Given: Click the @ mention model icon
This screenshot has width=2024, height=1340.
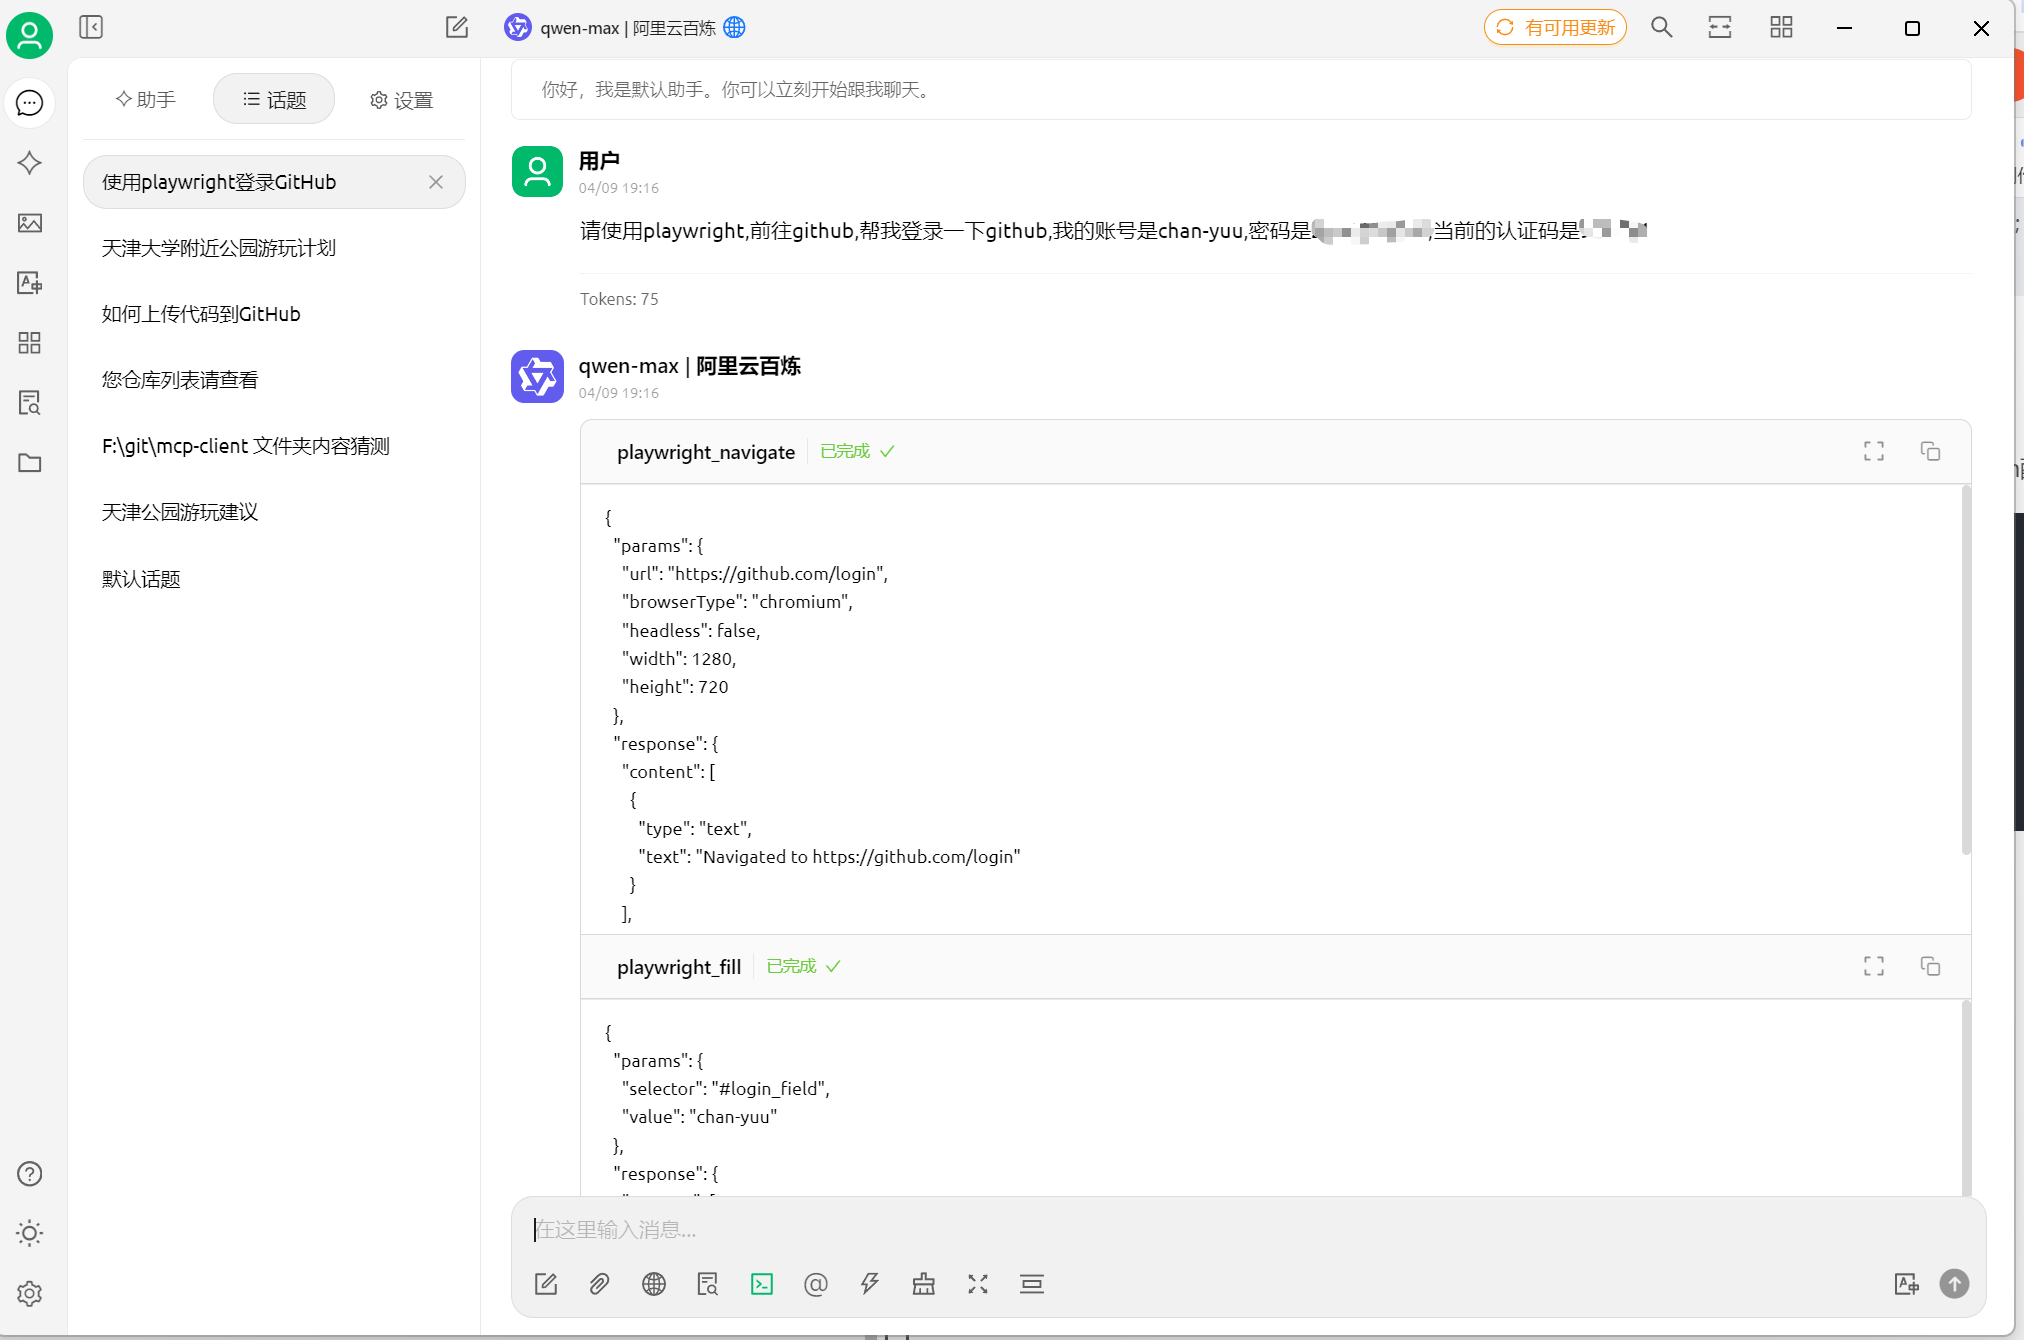Looking at the screenshot, I should (x=816, y=1284).
